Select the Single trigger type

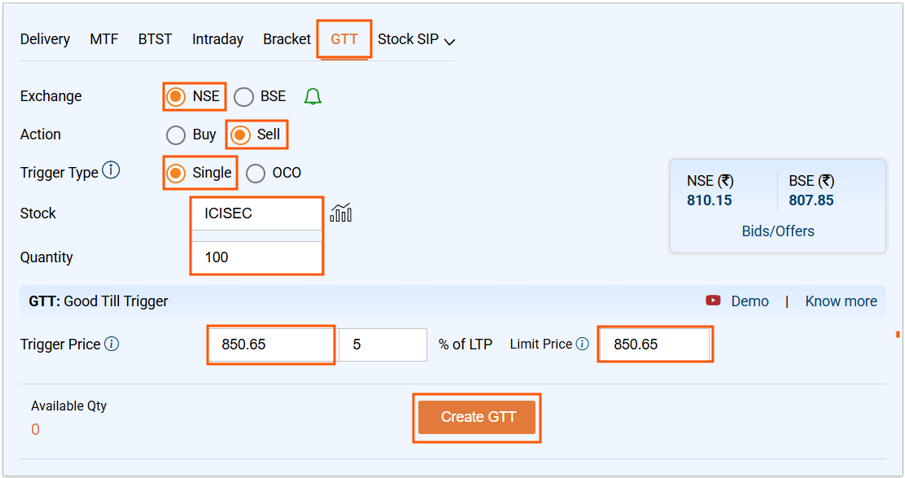click(176, 173)
